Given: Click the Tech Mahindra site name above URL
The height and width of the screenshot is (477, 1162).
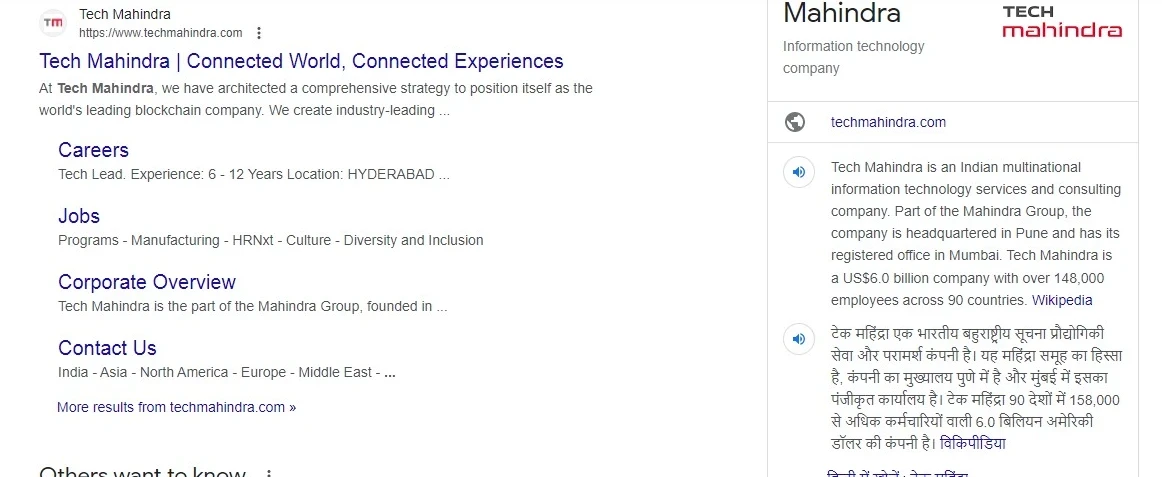Looking at the screenshot, I should click(125, 14).
